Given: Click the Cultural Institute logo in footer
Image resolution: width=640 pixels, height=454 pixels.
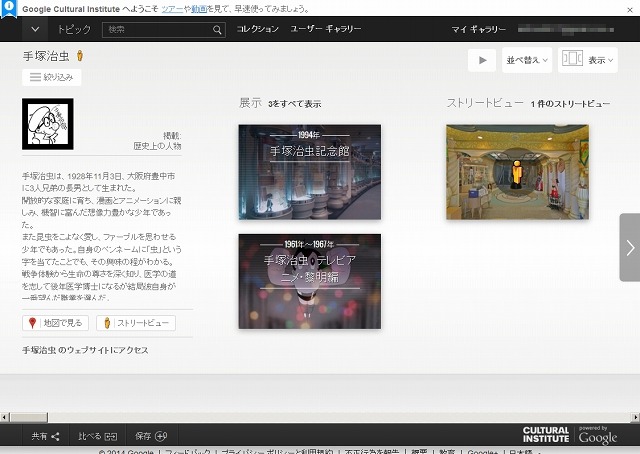Looking at the screenshot, I should (546, 435).
